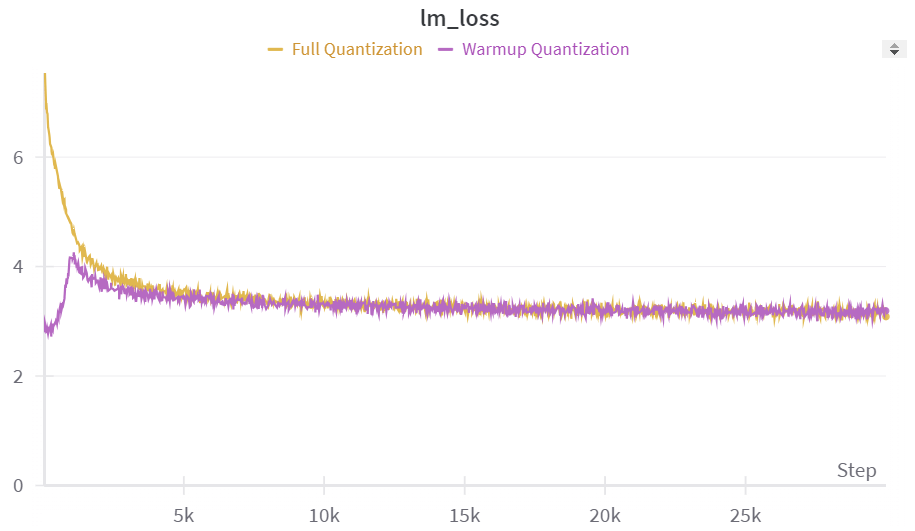Click the peak of the purple Warmup curve
Image resolution: width=915 pixels, height=531 pixels.
pyautogui.click(x=72, y=256)
